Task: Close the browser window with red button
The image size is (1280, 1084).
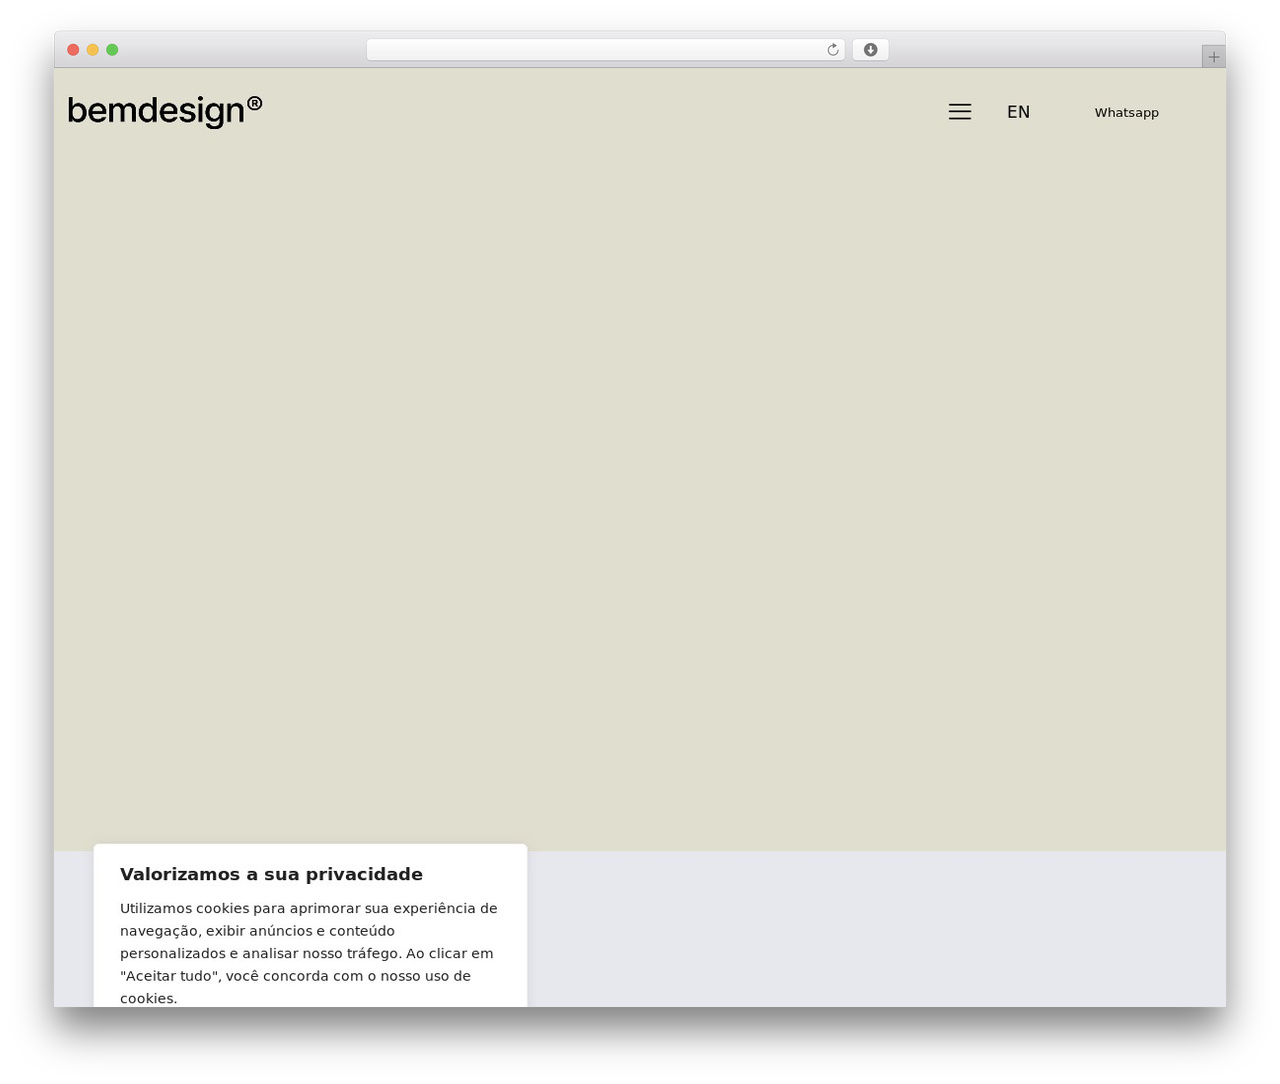Action: click(73, 50)
